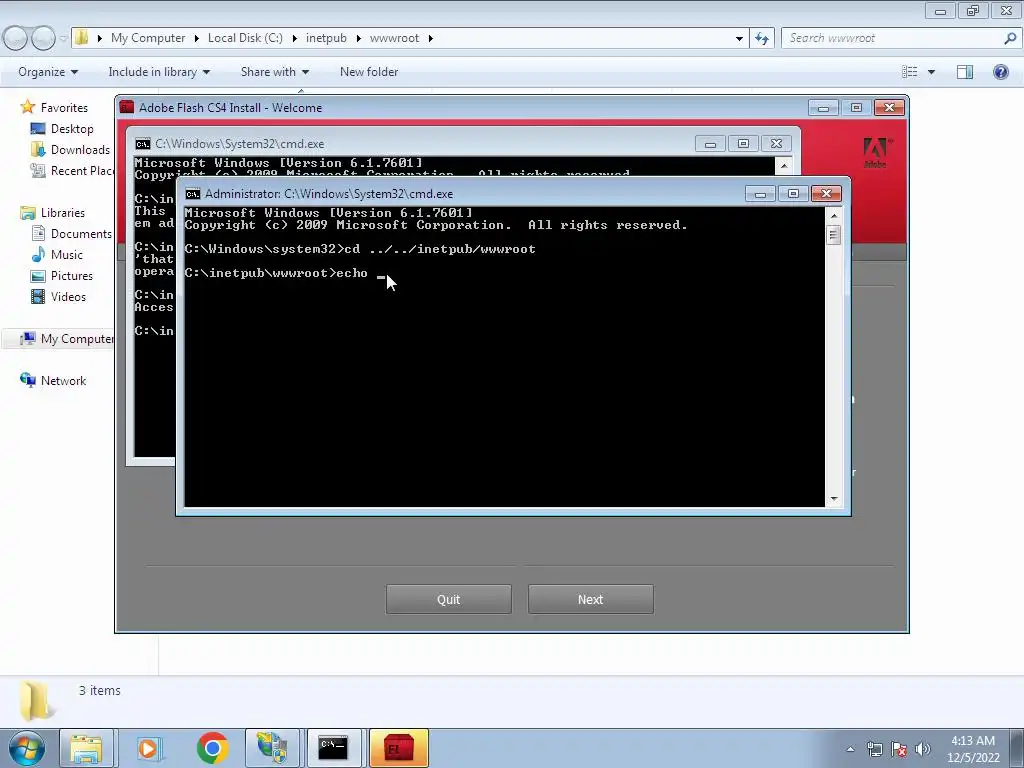Open the volume speaker tray icon
1024x768 pixels.
(x=923, y=749)
